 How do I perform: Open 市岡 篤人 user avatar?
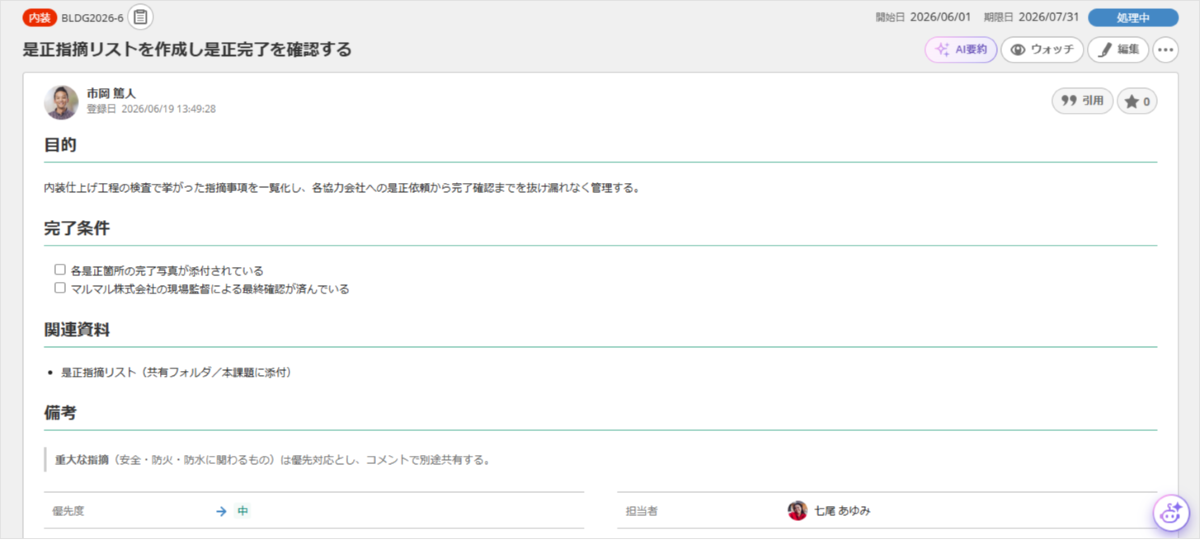61,102
